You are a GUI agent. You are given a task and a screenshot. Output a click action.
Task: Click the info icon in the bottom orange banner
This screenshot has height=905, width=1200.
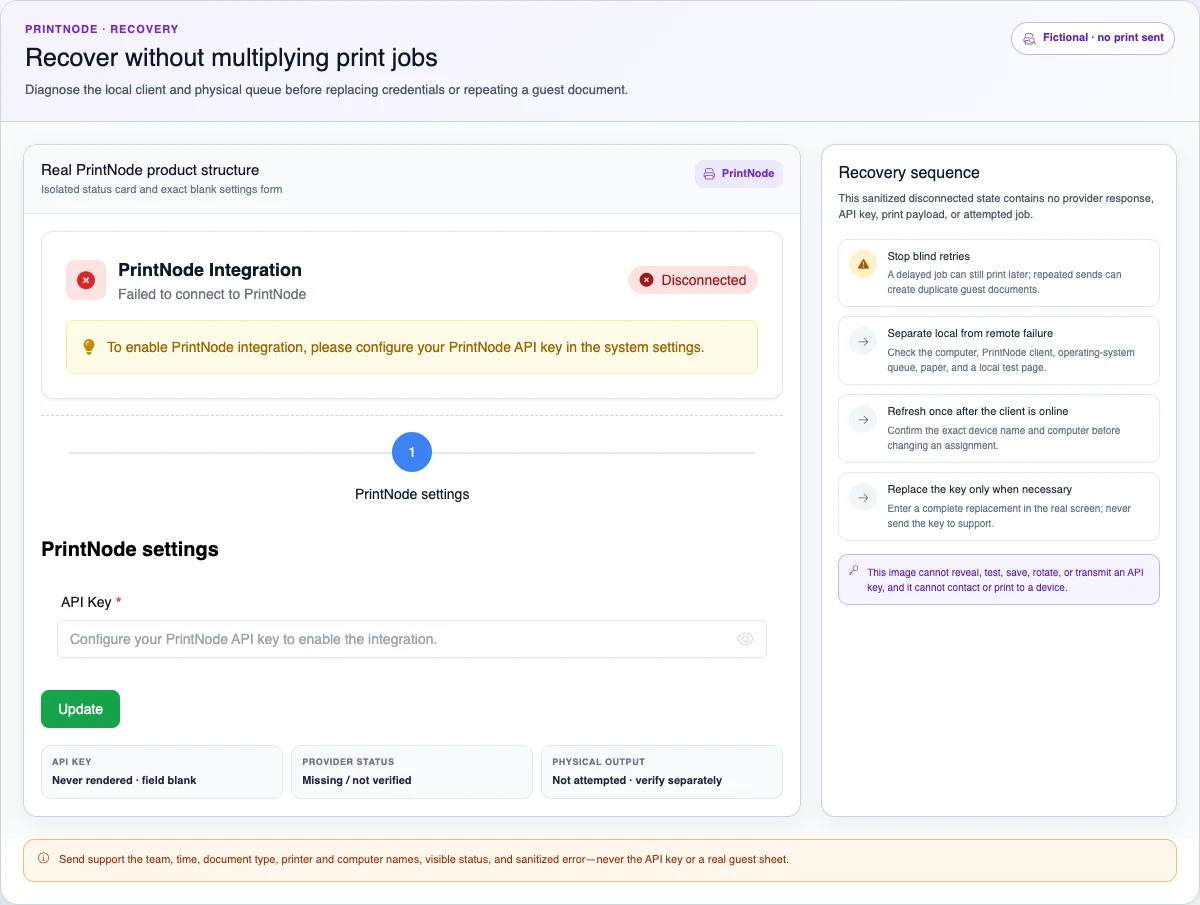[43, 858]
